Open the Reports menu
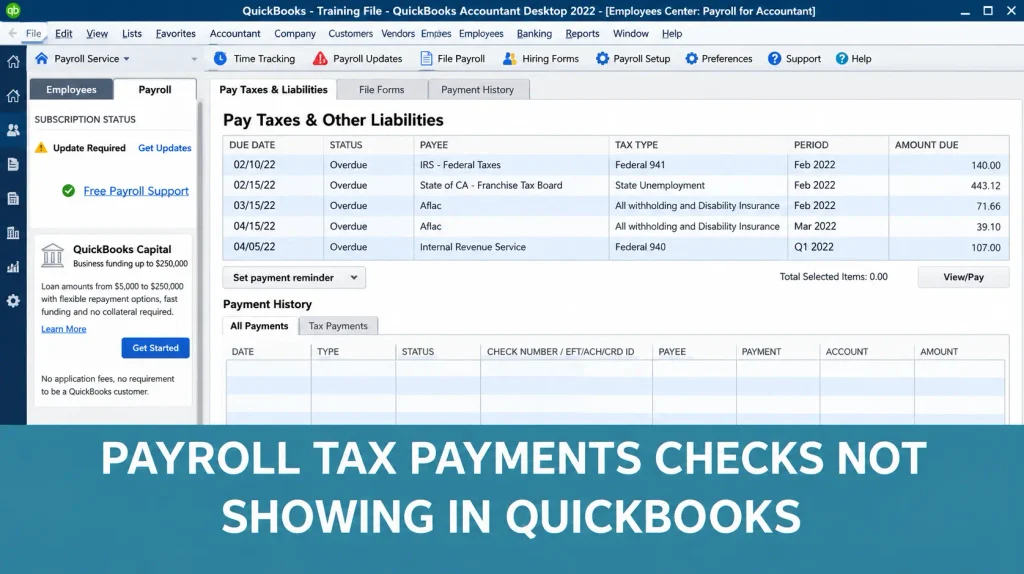 click(x=582, y=33)
